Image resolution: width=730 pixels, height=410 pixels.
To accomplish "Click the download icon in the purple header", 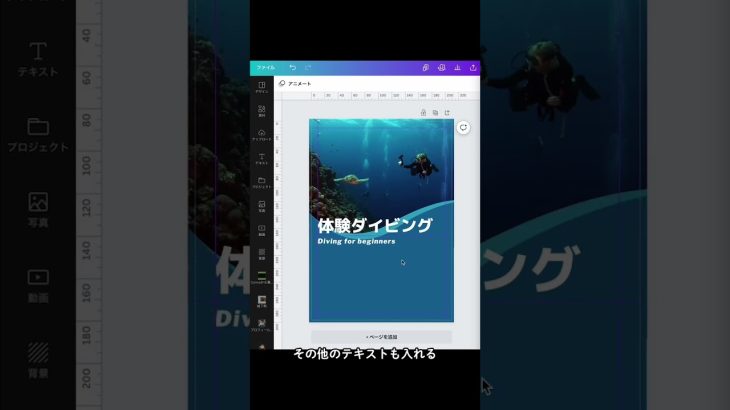I will (457, 67).
